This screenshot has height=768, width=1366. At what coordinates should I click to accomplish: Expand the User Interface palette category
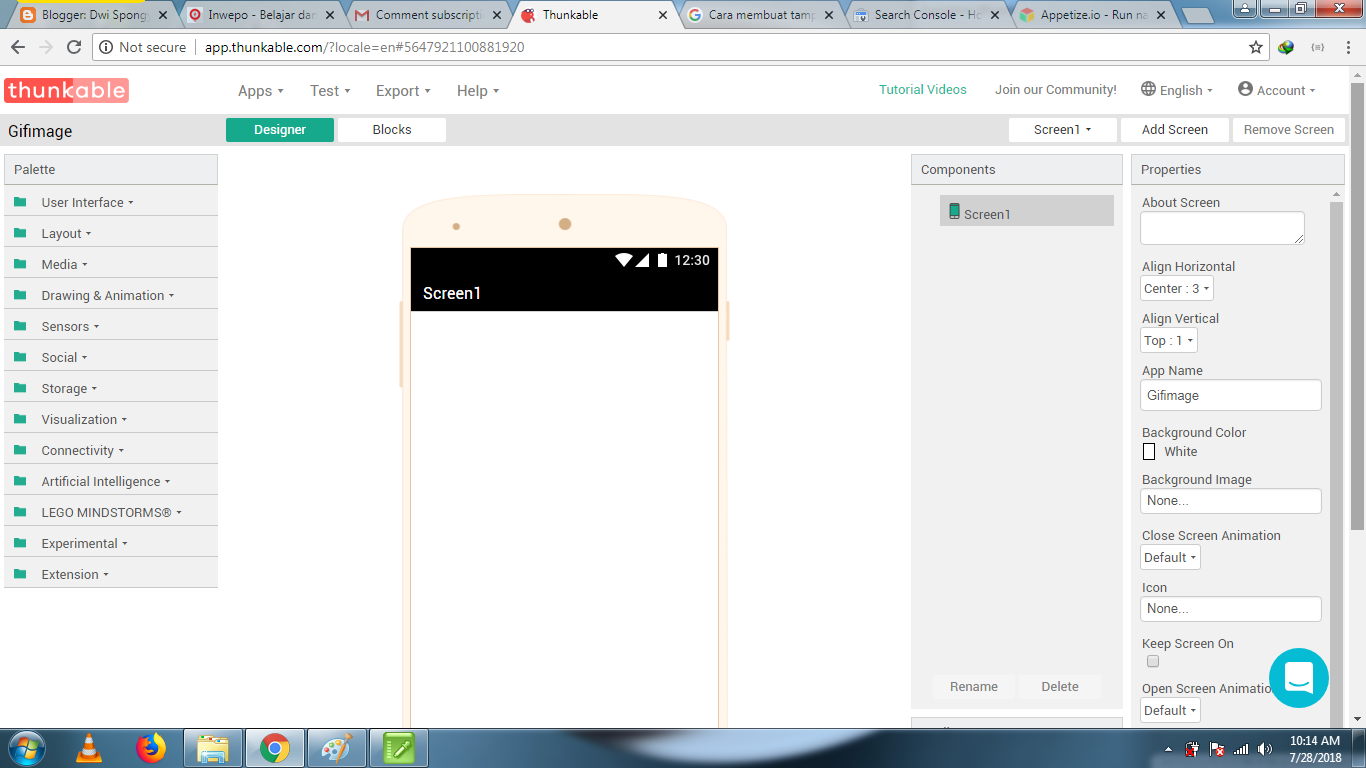pos(87,202)
